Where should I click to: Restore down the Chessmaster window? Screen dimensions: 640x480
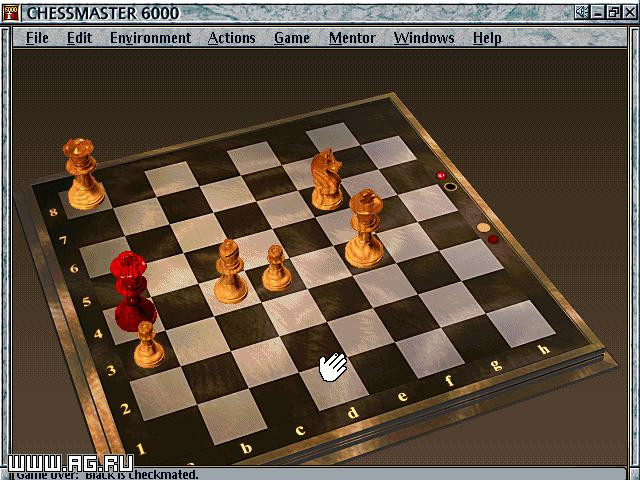(613, 13)
